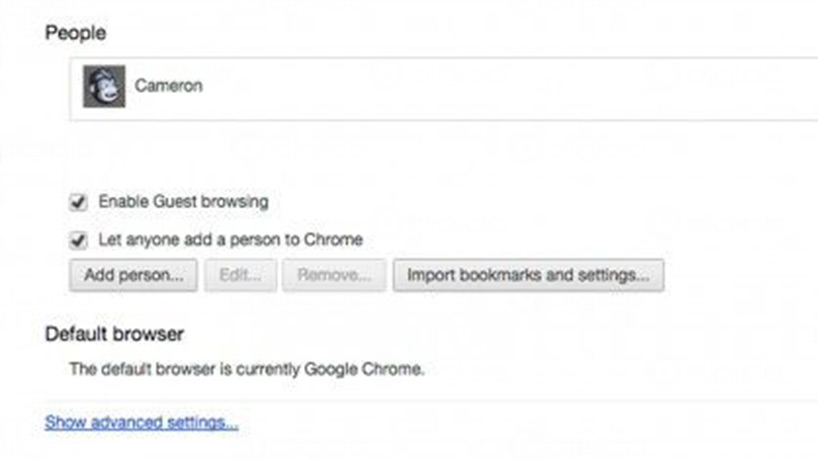Click the words Google Chrome in status text
This screenshot has height=460, width=818.
point(376,369)
